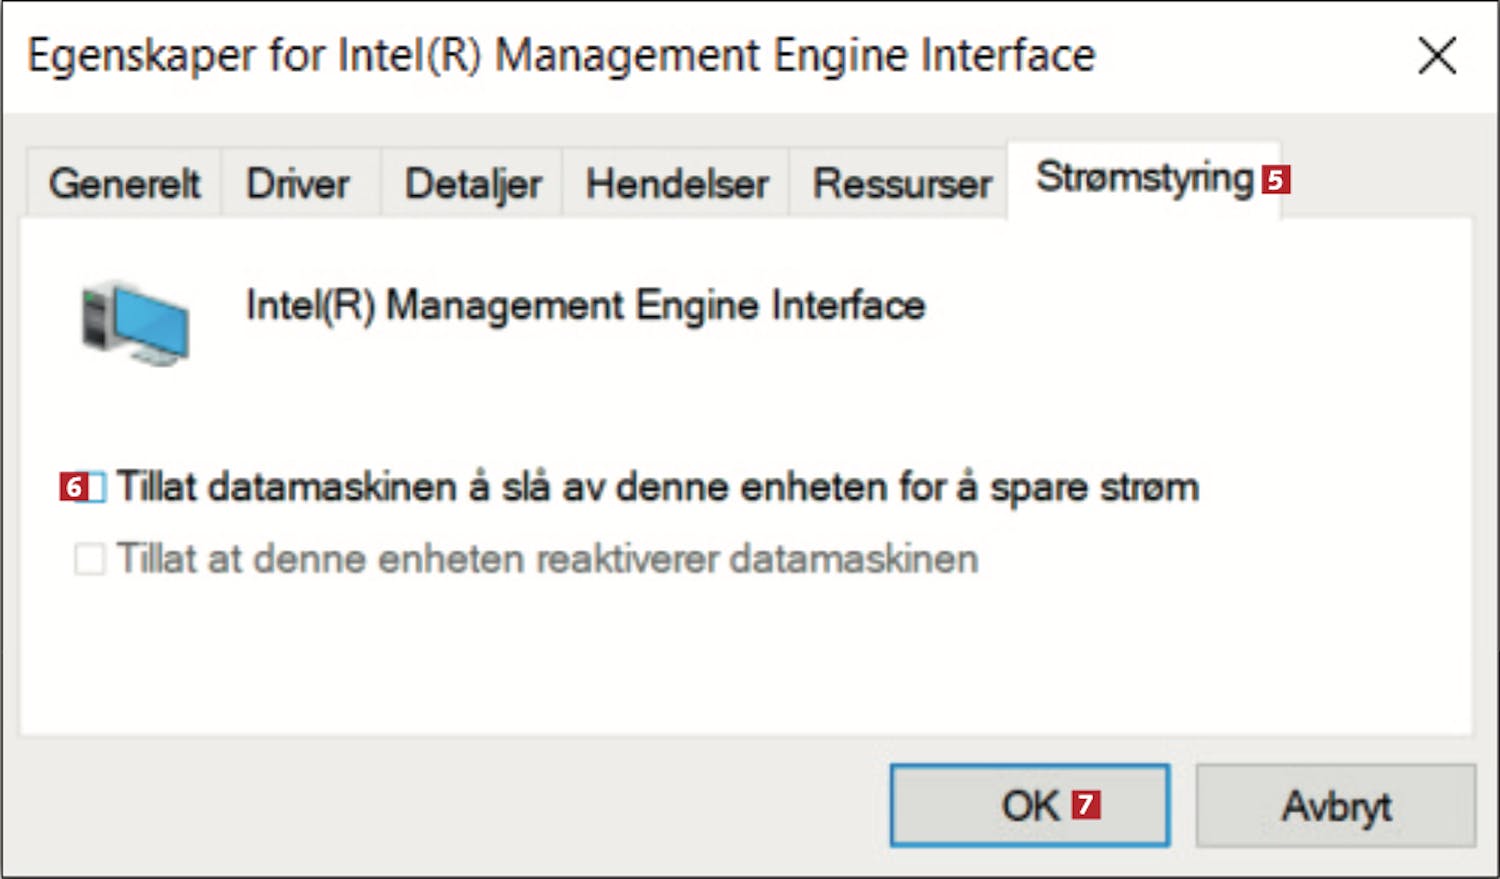Viewport: 1500px width, 879px height.
Task: Click the red number 6 marker
Action: coord(73,487)
